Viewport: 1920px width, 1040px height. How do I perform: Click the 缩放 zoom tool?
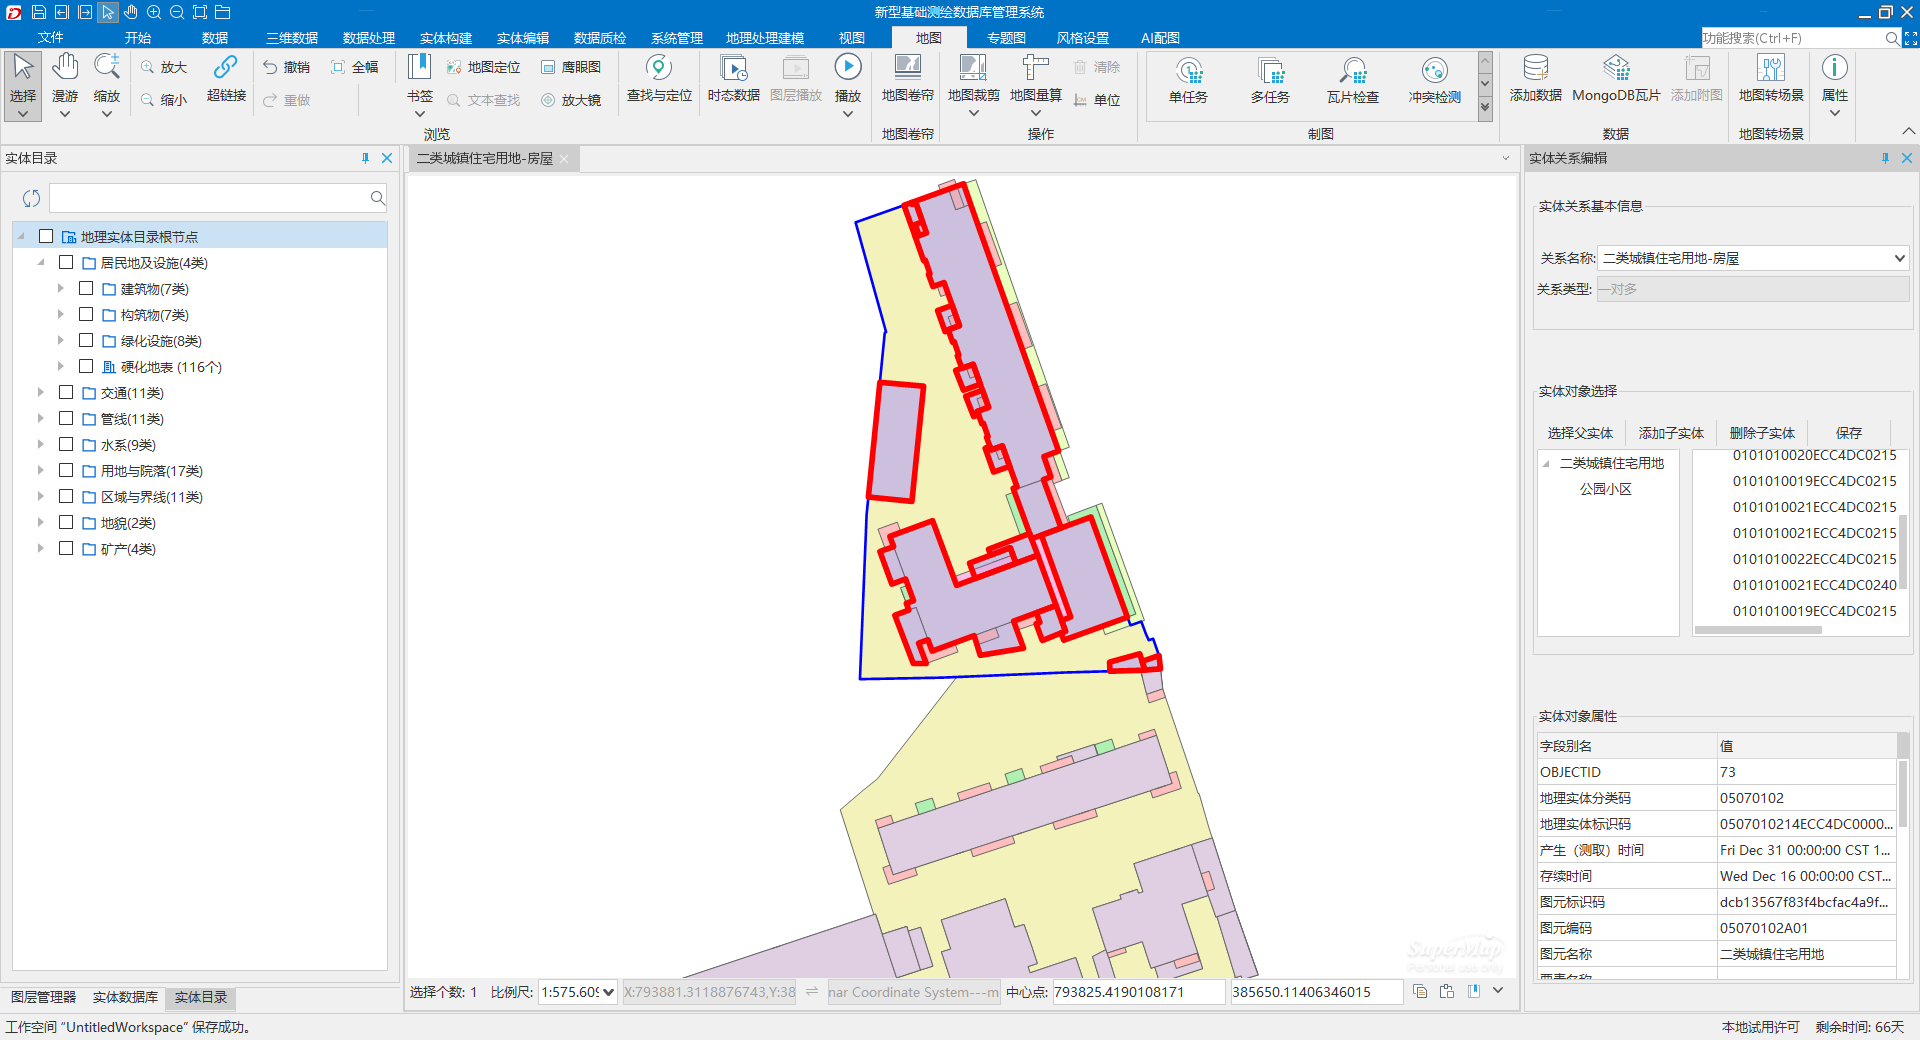click(107, 85)
